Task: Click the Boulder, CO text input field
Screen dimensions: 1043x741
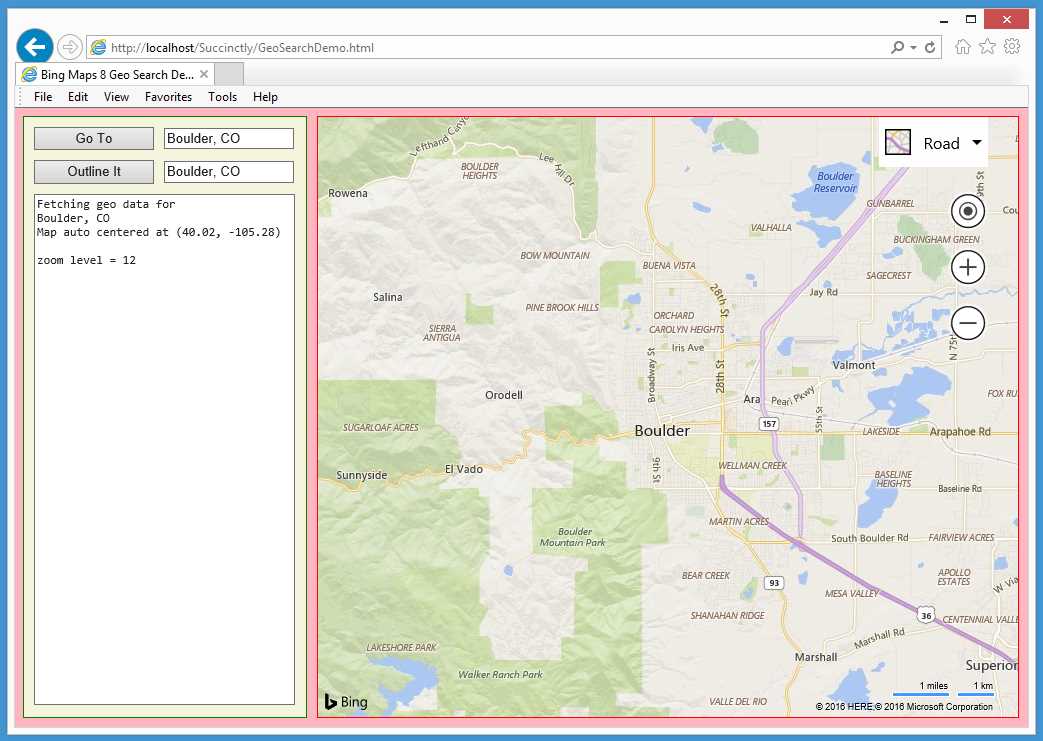Action: click(x=228, y=138)
